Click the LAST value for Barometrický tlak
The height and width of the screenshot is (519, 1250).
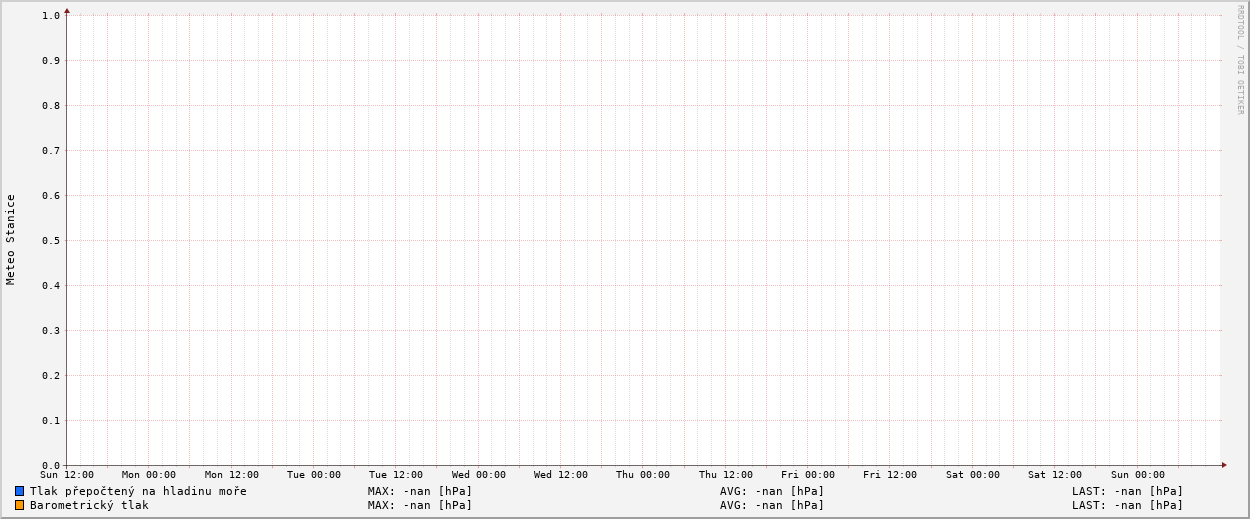coord(1127,505)
